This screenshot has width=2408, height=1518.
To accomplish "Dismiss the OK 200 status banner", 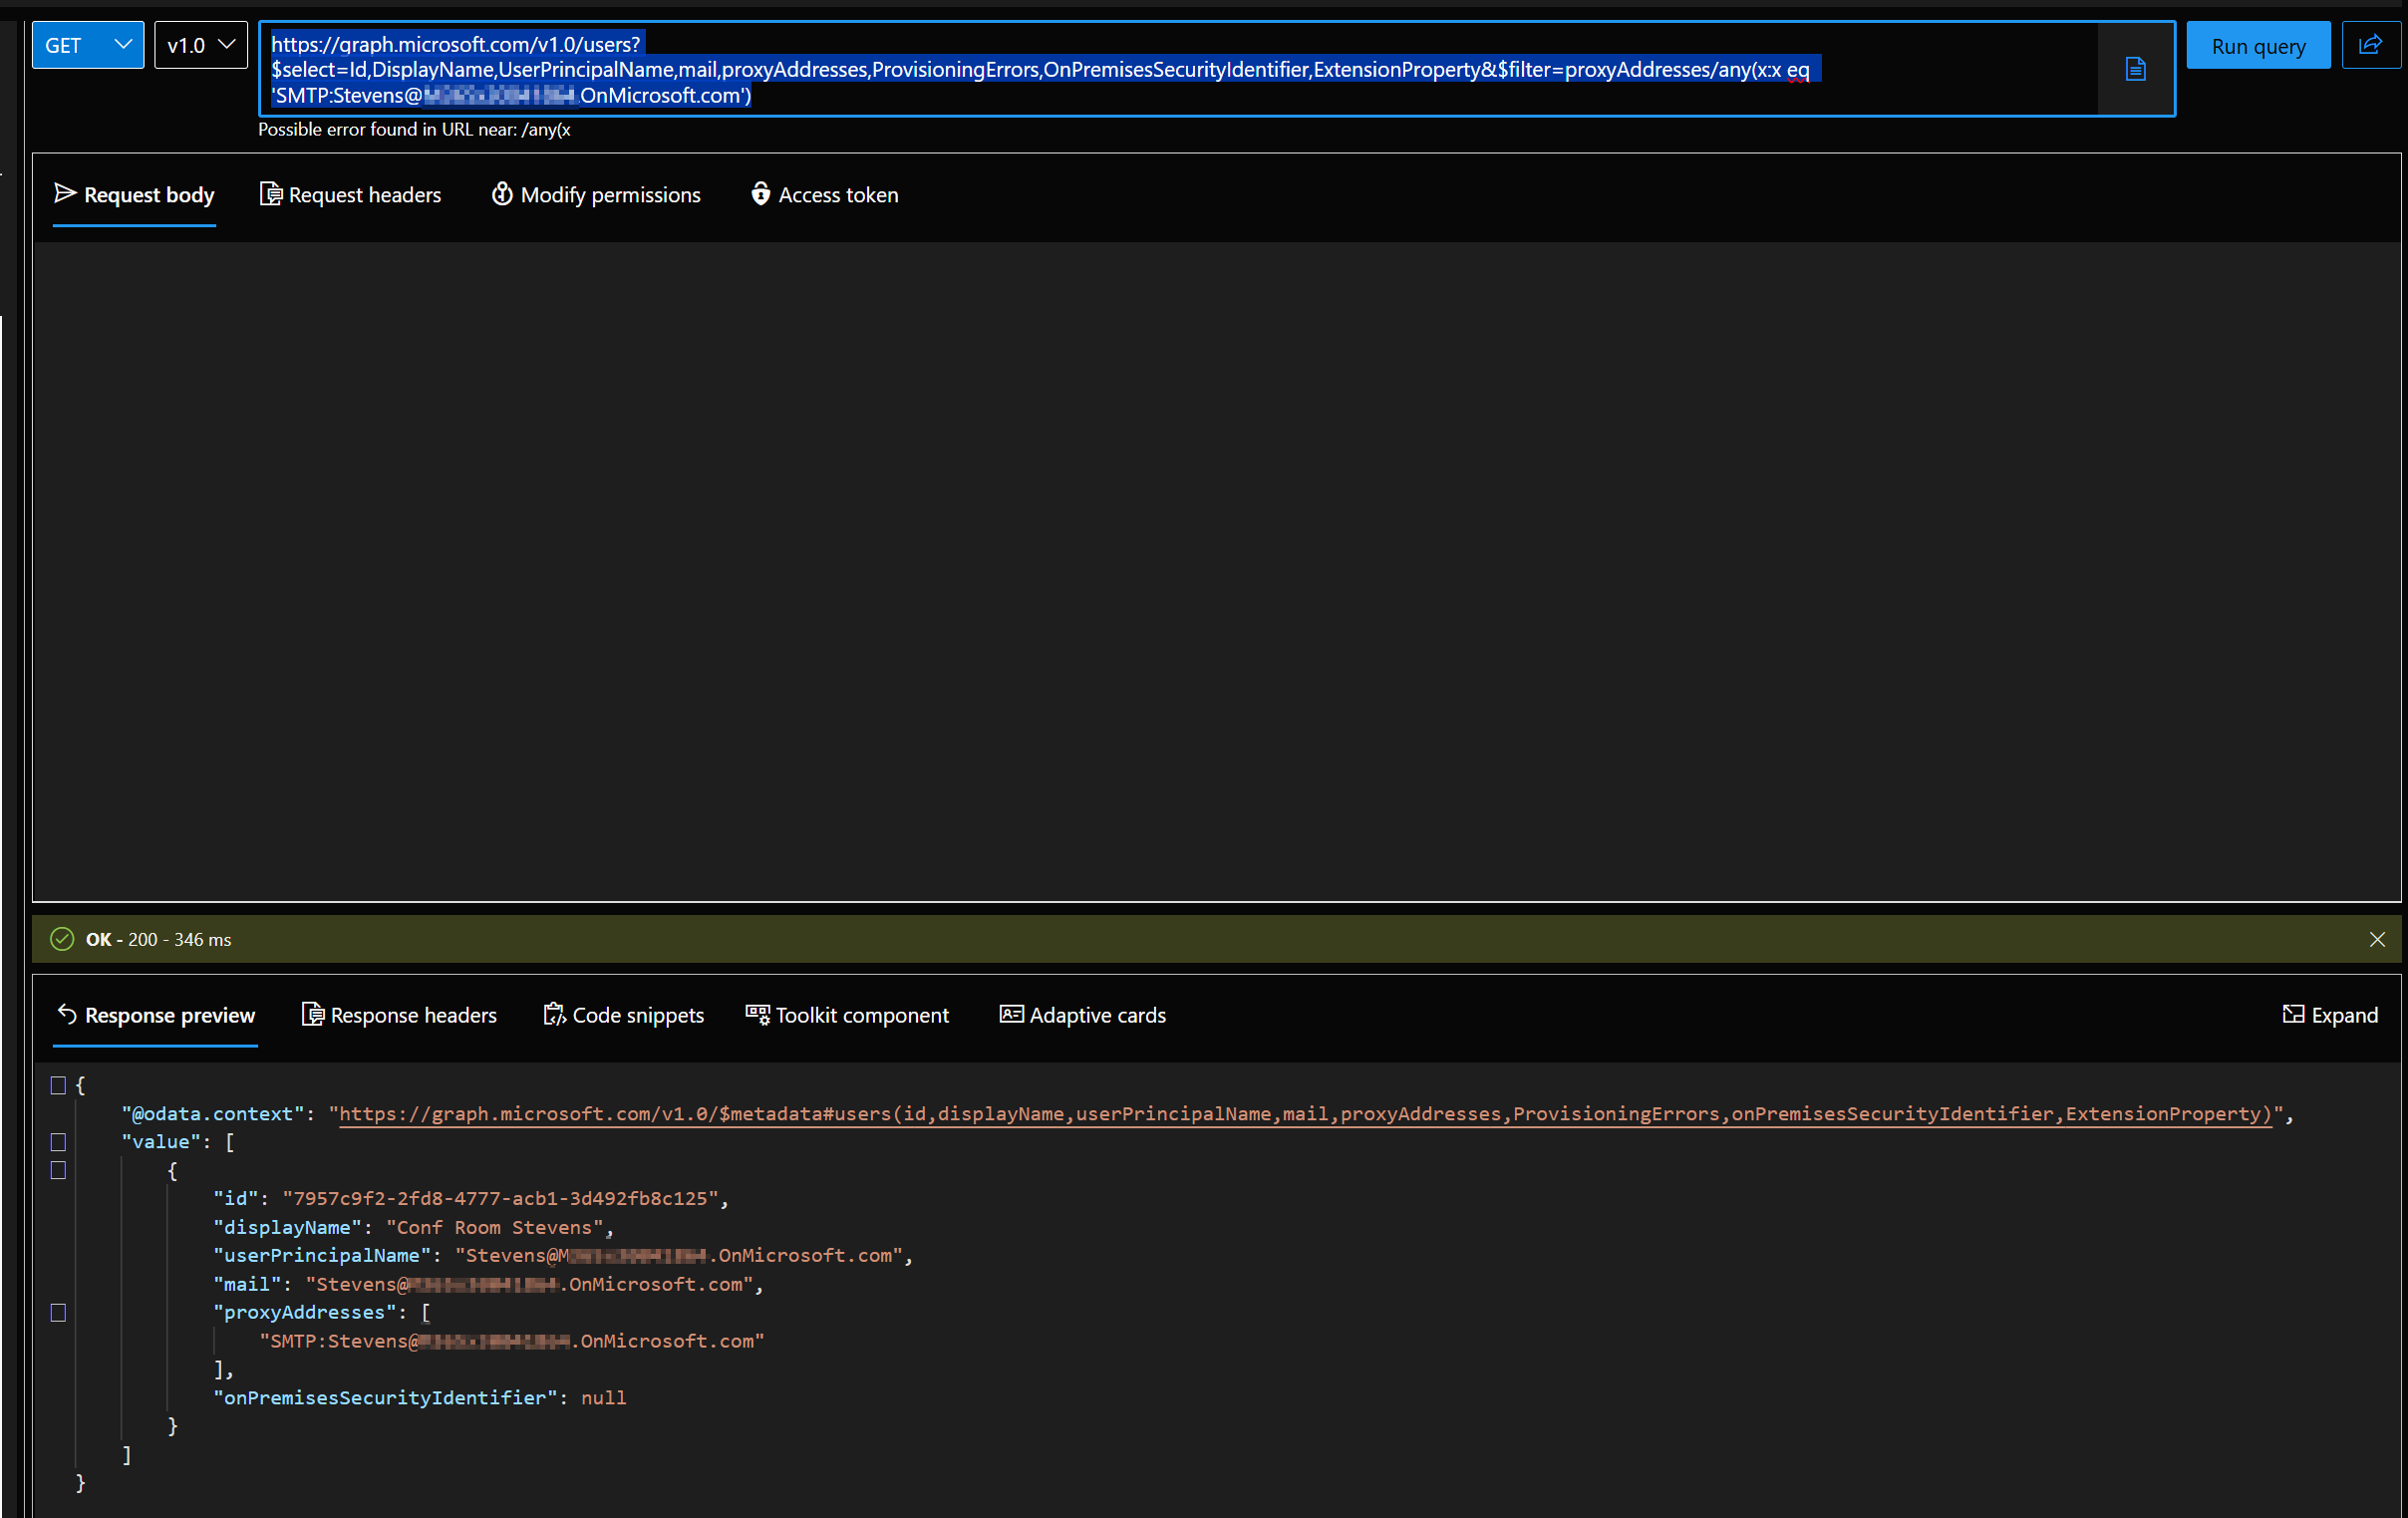I will point(2377,939).
